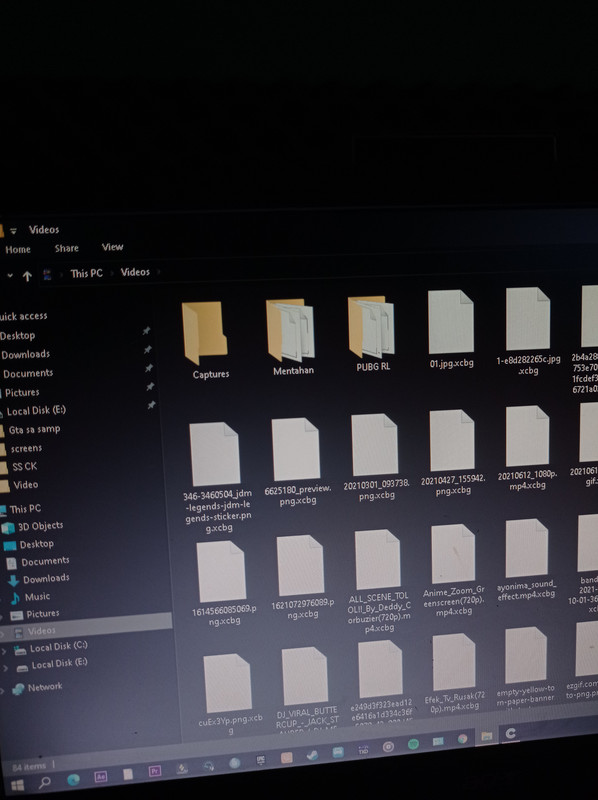Select empty-yellow-torn-paper-banner file
Screen dimensions: 598x800
point(526,666)
